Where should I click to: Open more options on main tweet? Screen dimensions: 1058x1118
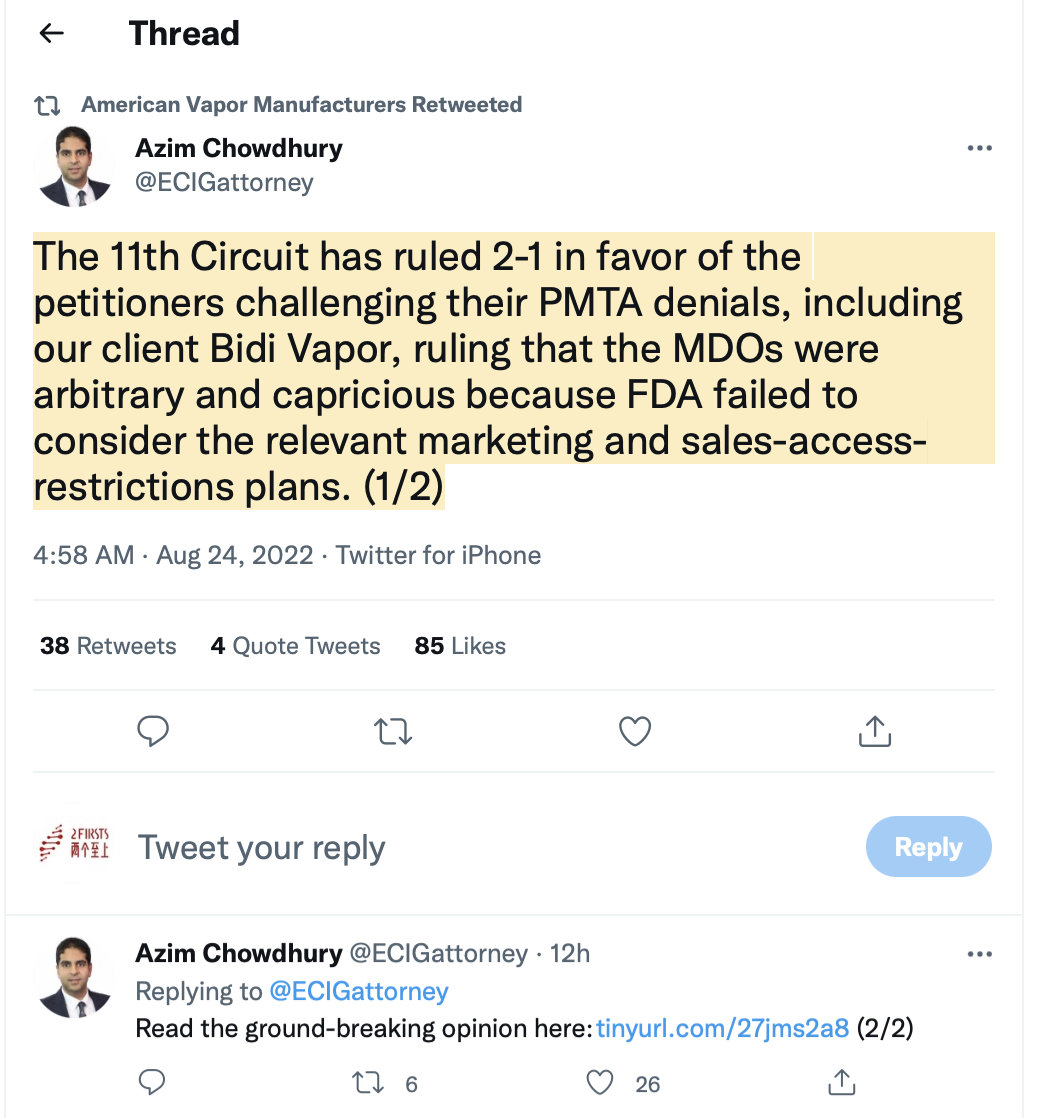979,149
